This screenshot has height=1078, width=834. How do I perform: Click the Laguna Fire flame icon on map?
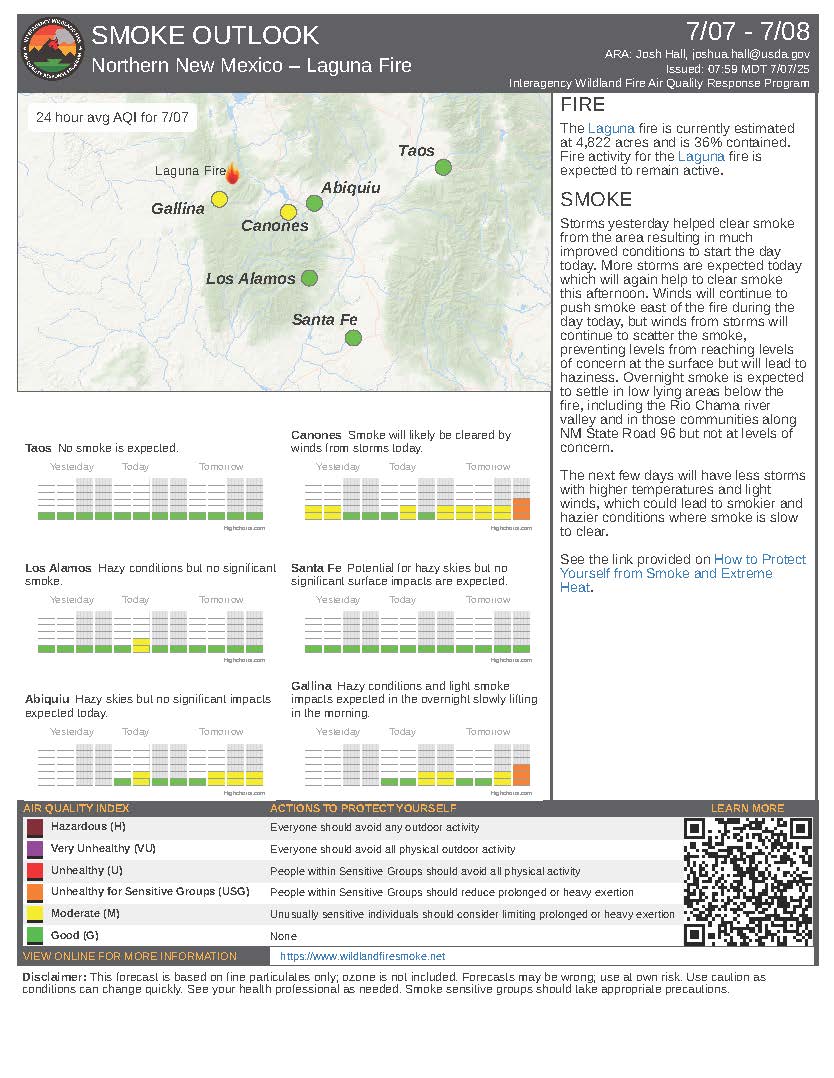point(232,174)
